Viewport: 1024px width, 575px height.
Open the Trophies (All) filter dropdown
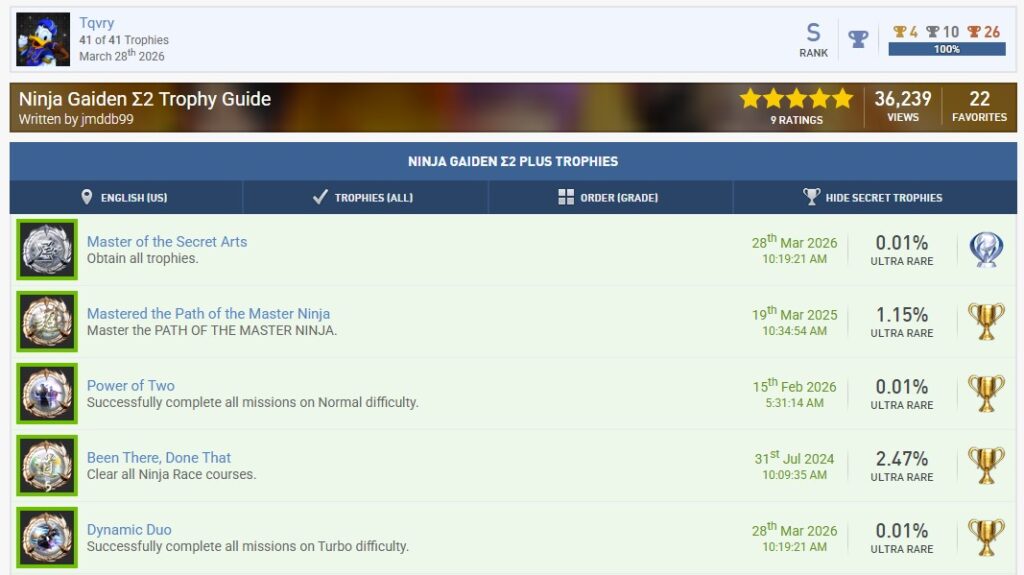tap(364, 198)
